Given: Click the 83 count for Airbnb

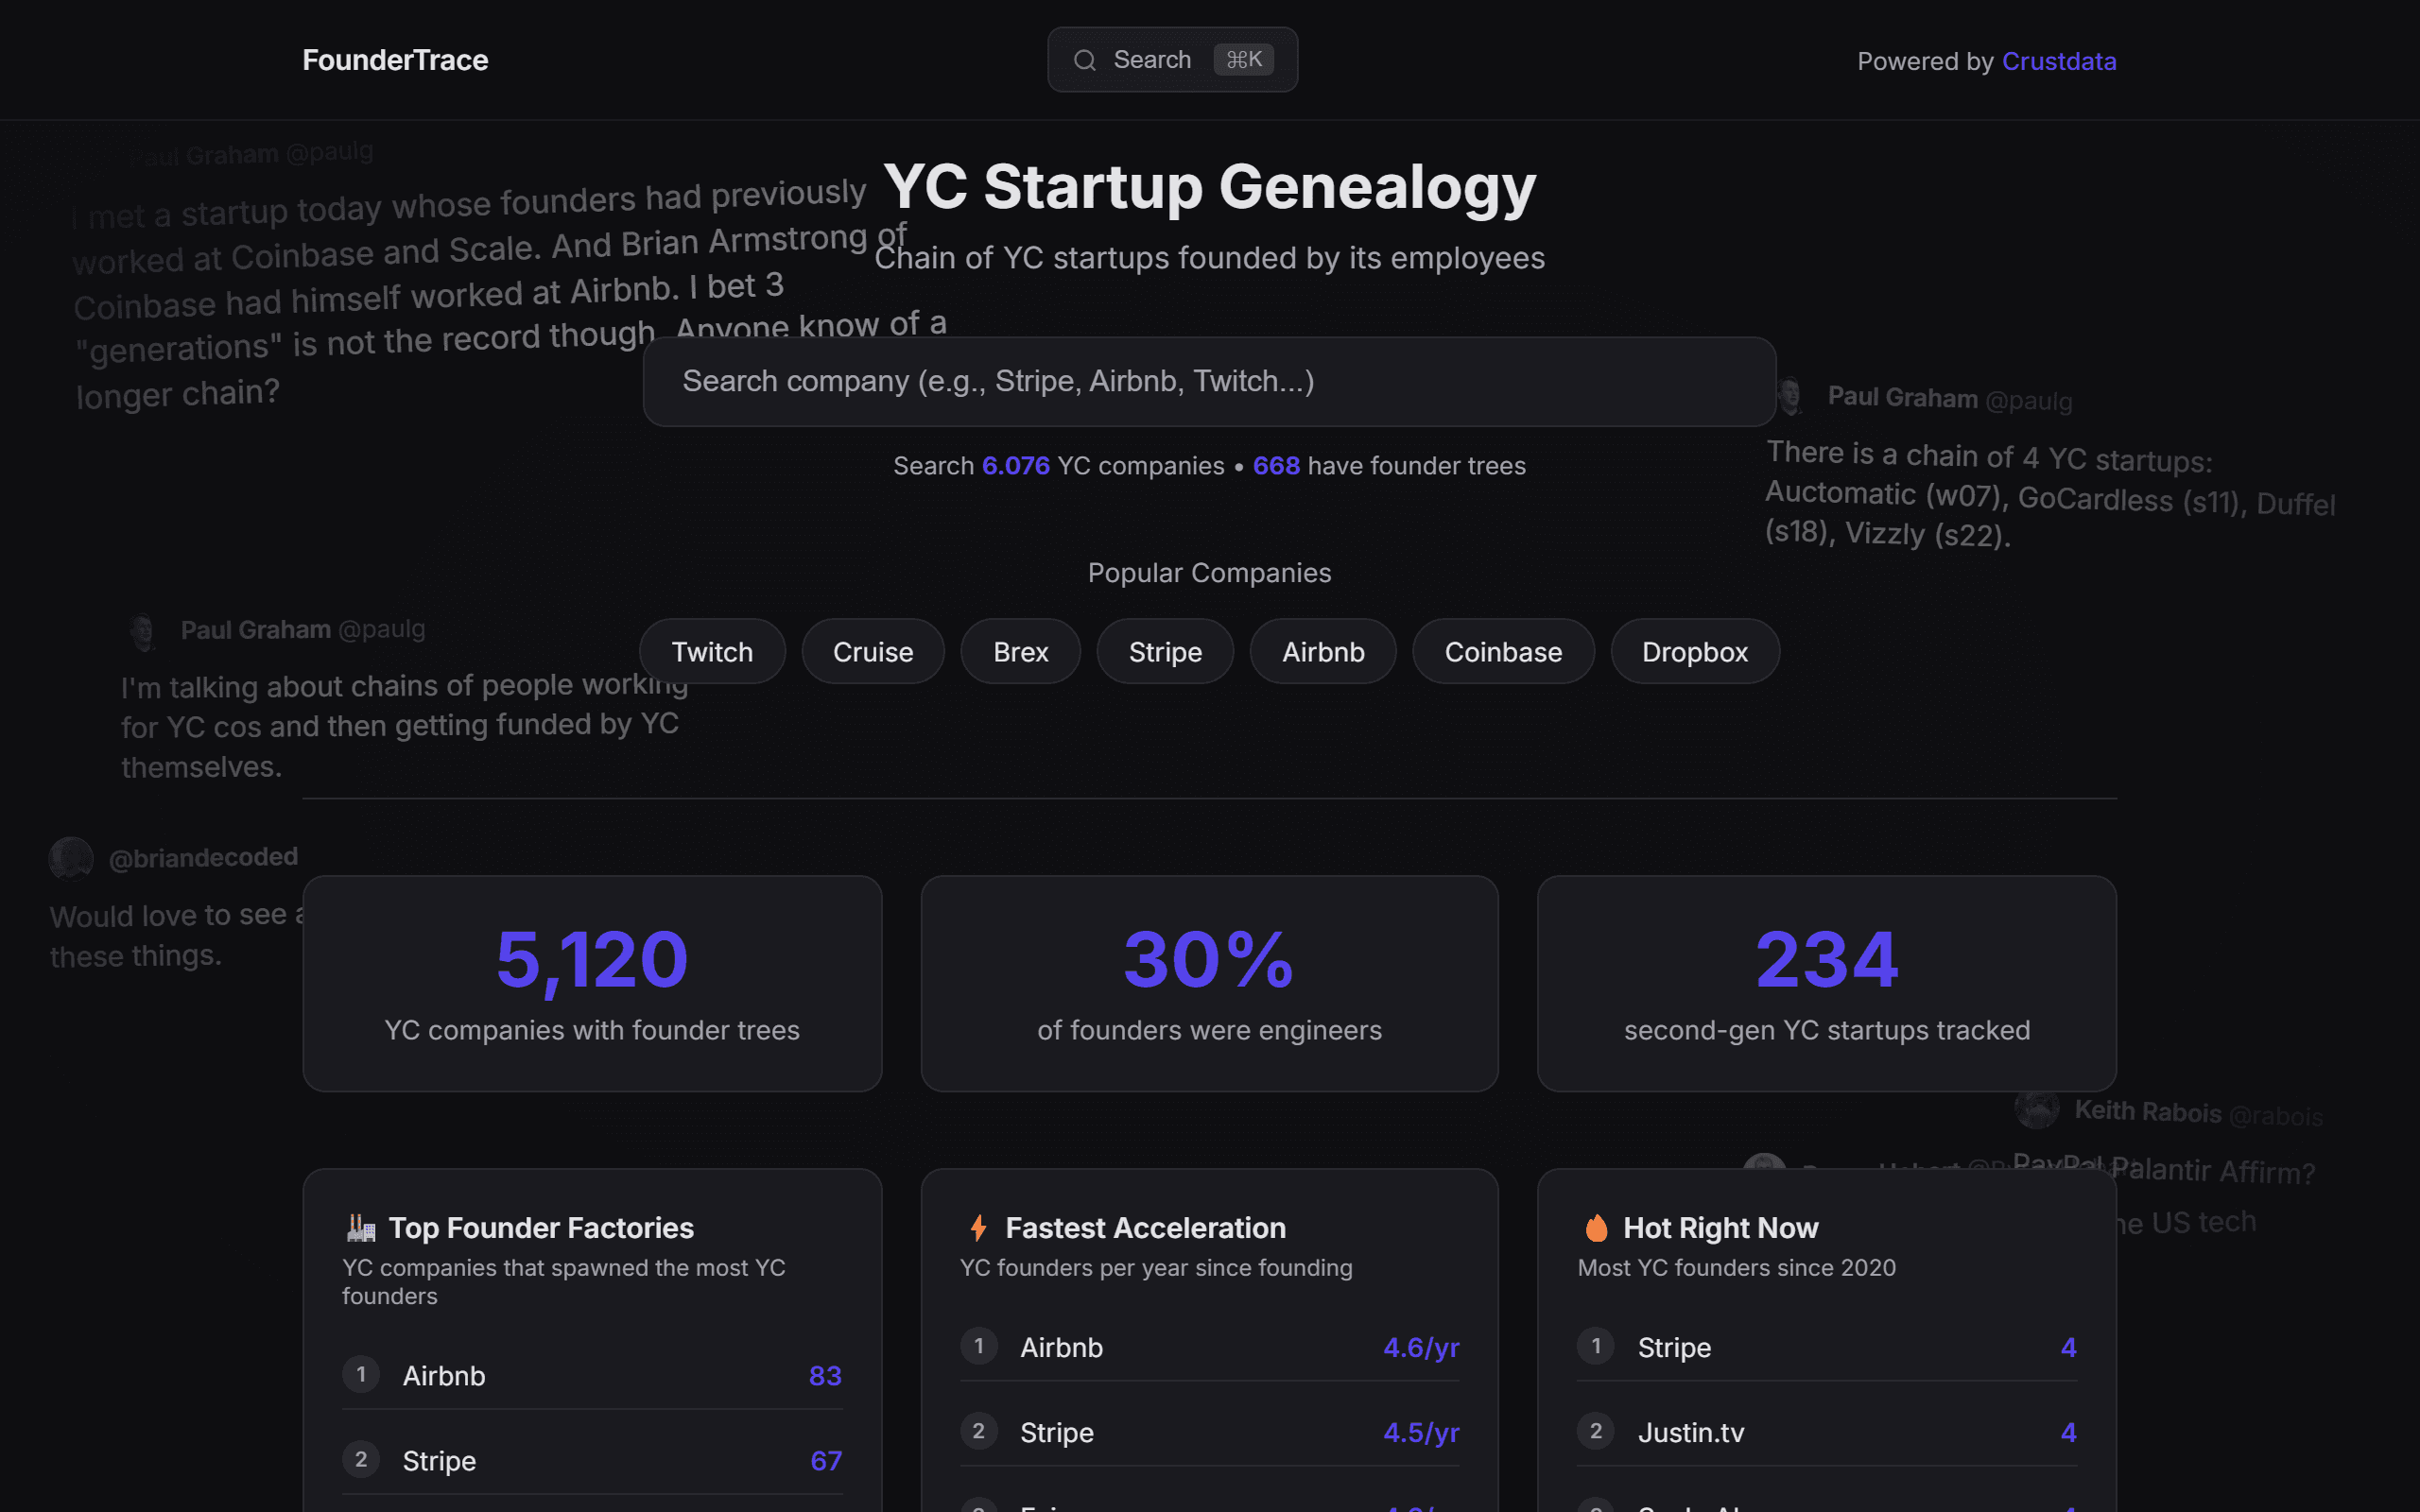Looking at the screenshot, I should tap(825, 1375).
